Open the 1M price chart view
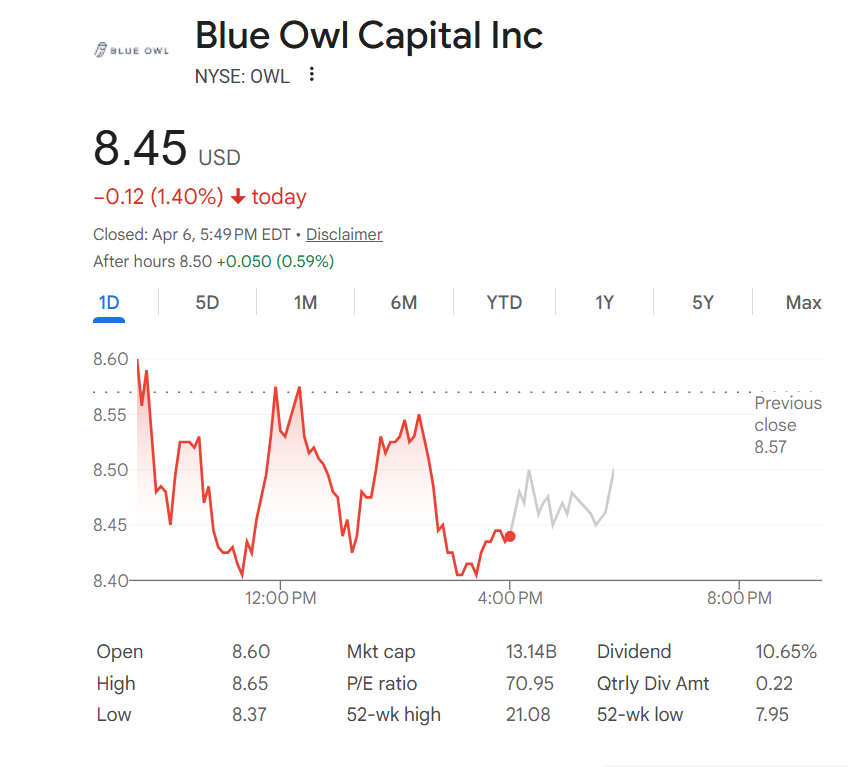 point(305,302)
